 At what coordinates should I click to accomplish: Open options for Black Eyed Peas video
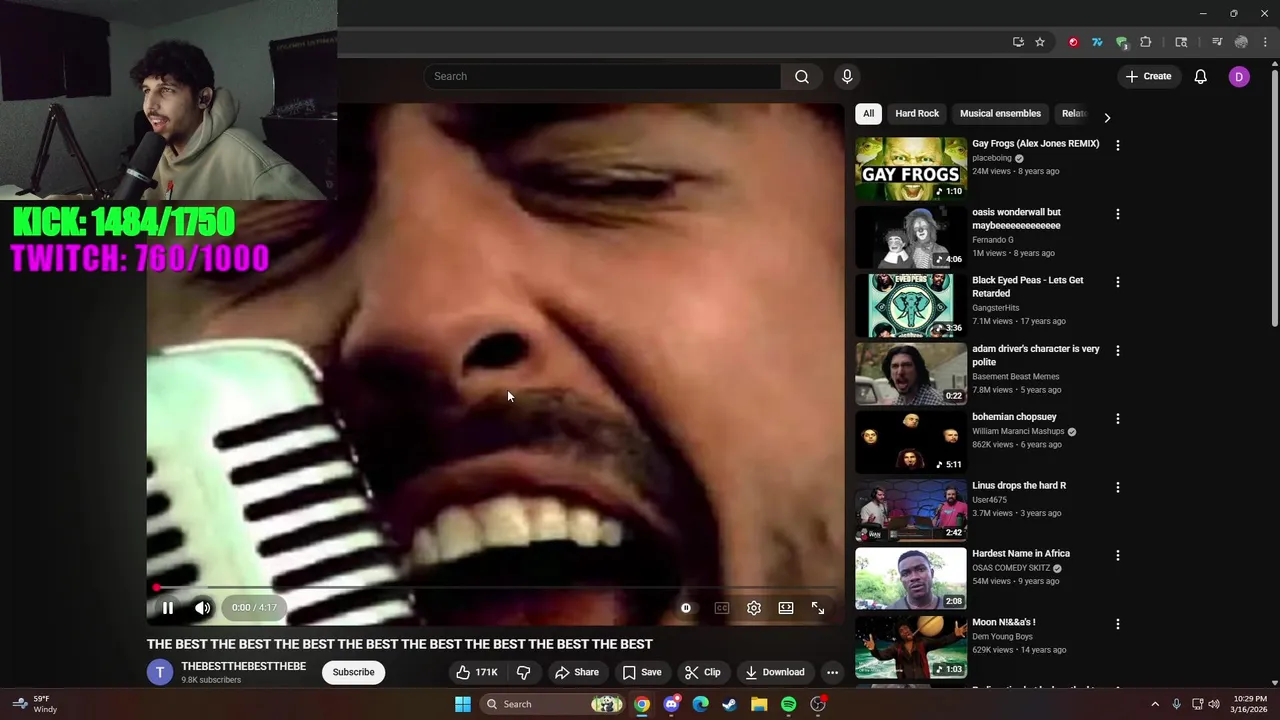[1117, 282]
